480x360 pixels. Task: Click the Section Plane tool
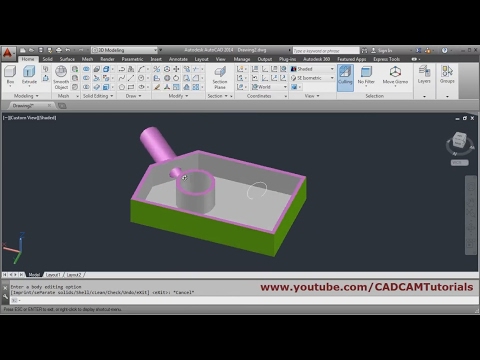pyautogui.click(x=220, y=77)
